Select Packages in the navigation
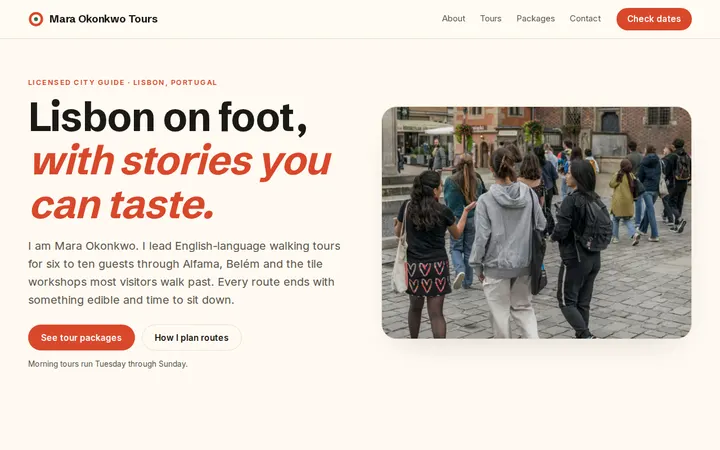This screenshot has width=720, height=450. [x=535, y=19]
